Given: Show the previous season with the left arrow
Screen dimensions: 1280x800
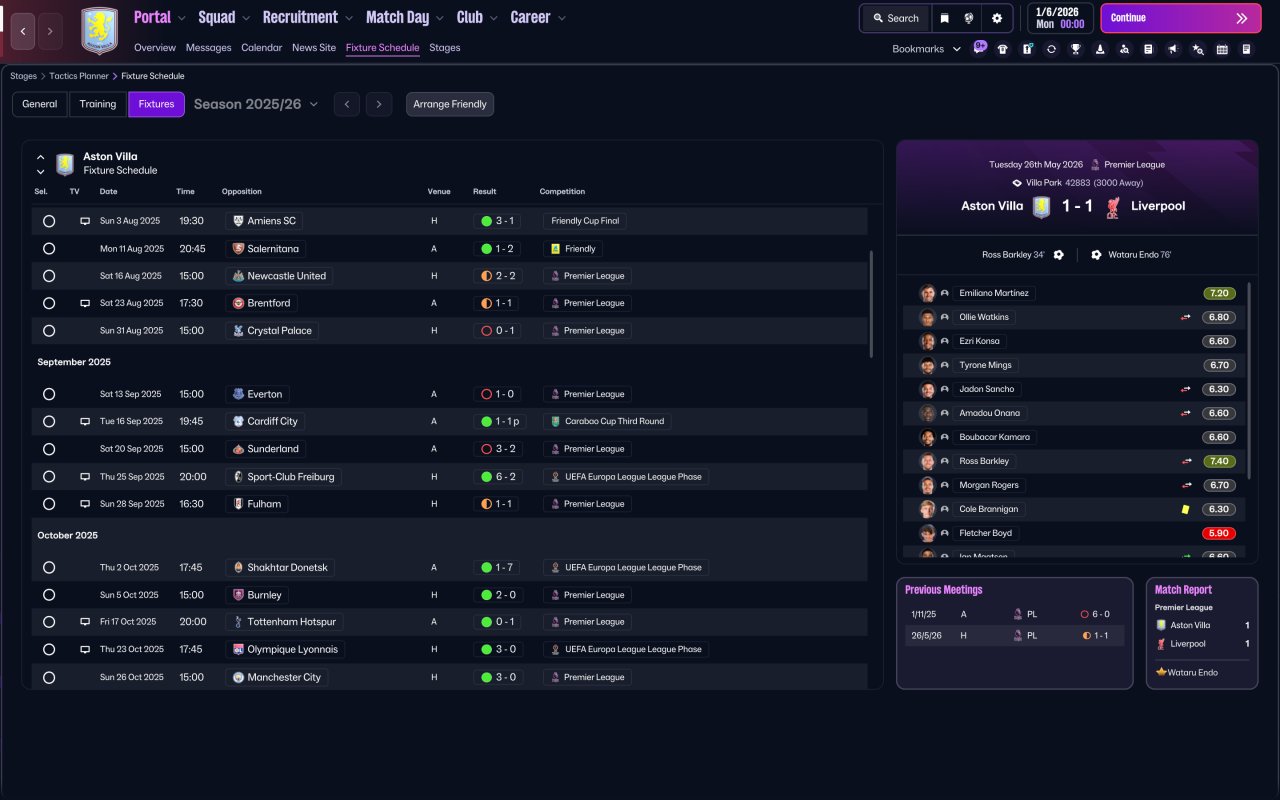Looking at the screenshot, I should 346,104.
